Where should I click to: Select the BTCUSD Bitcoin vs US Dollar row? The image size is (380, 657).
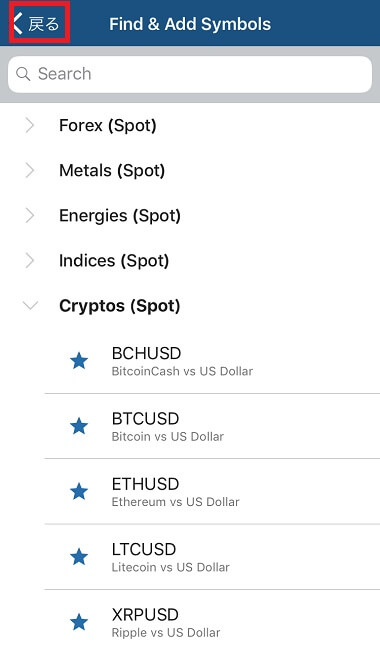tap(212, 426)
